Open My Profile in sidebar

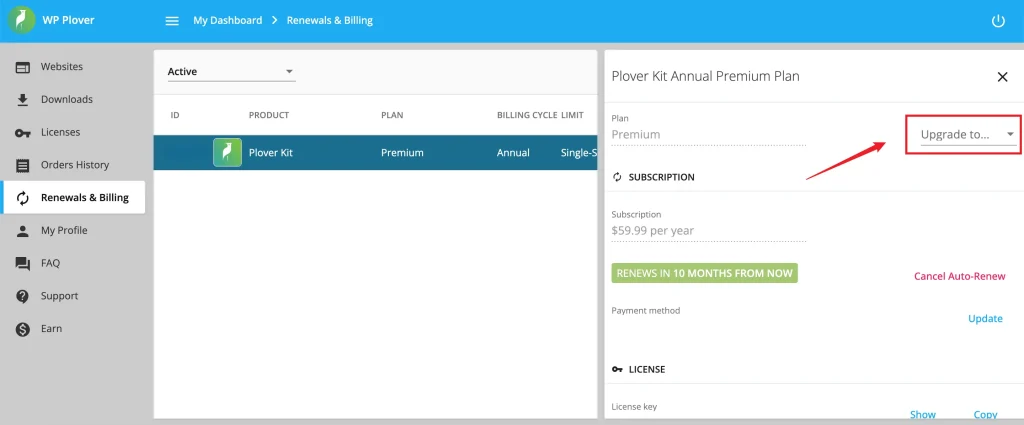pos(63,231)
